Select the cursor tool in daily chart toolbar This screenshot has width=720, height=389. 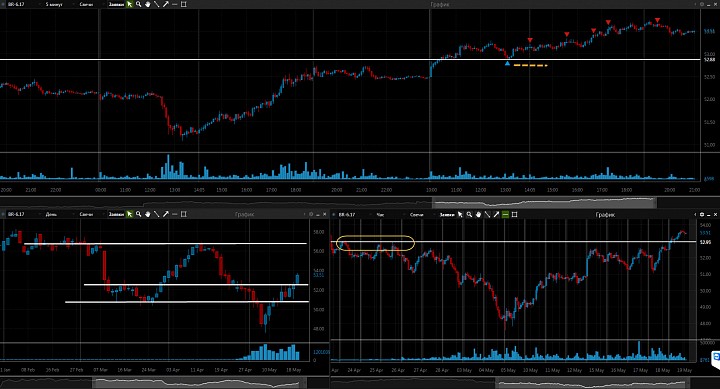(x=129, y=214)
